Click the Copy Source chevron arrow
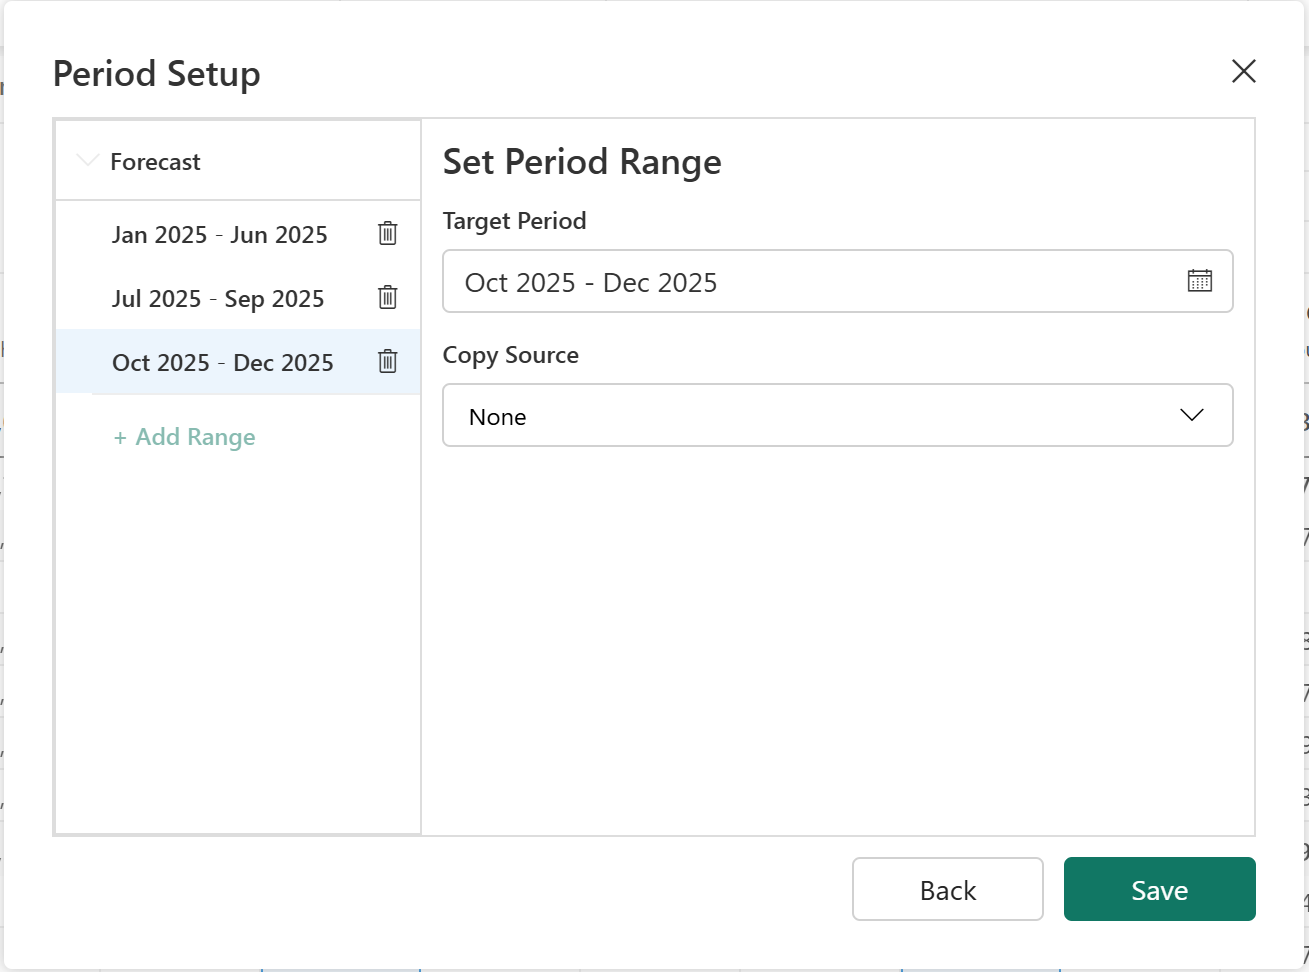The image size is (1309, 972). pyautogui.click(x=1191, y=416)
